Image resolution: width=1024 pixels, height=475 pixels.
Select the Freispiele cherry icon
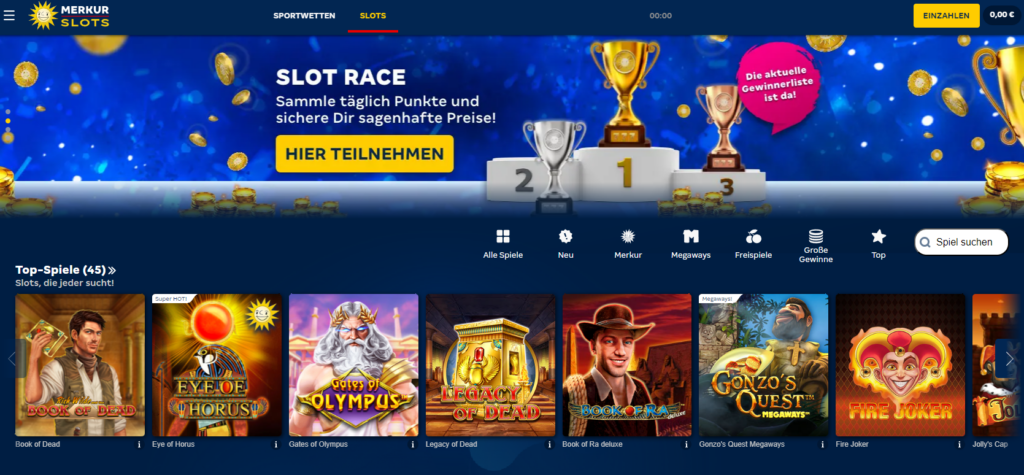(753, 237)
